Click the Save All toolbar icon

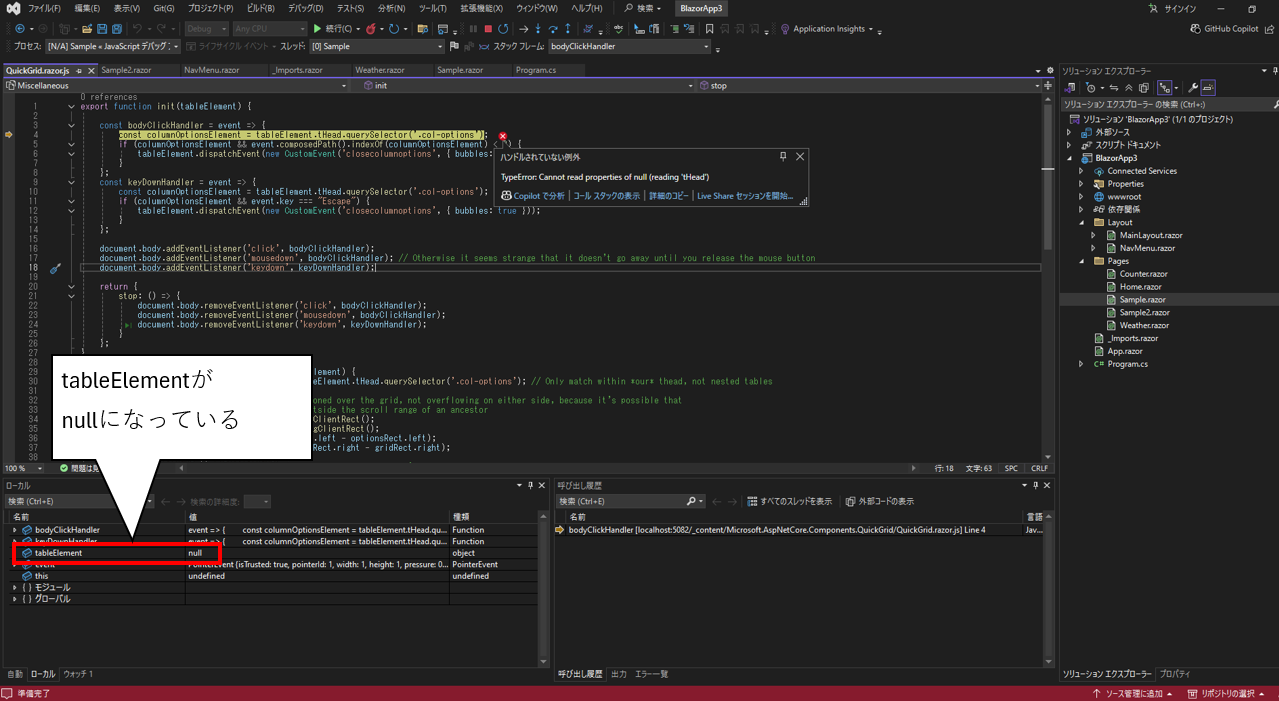118,29
